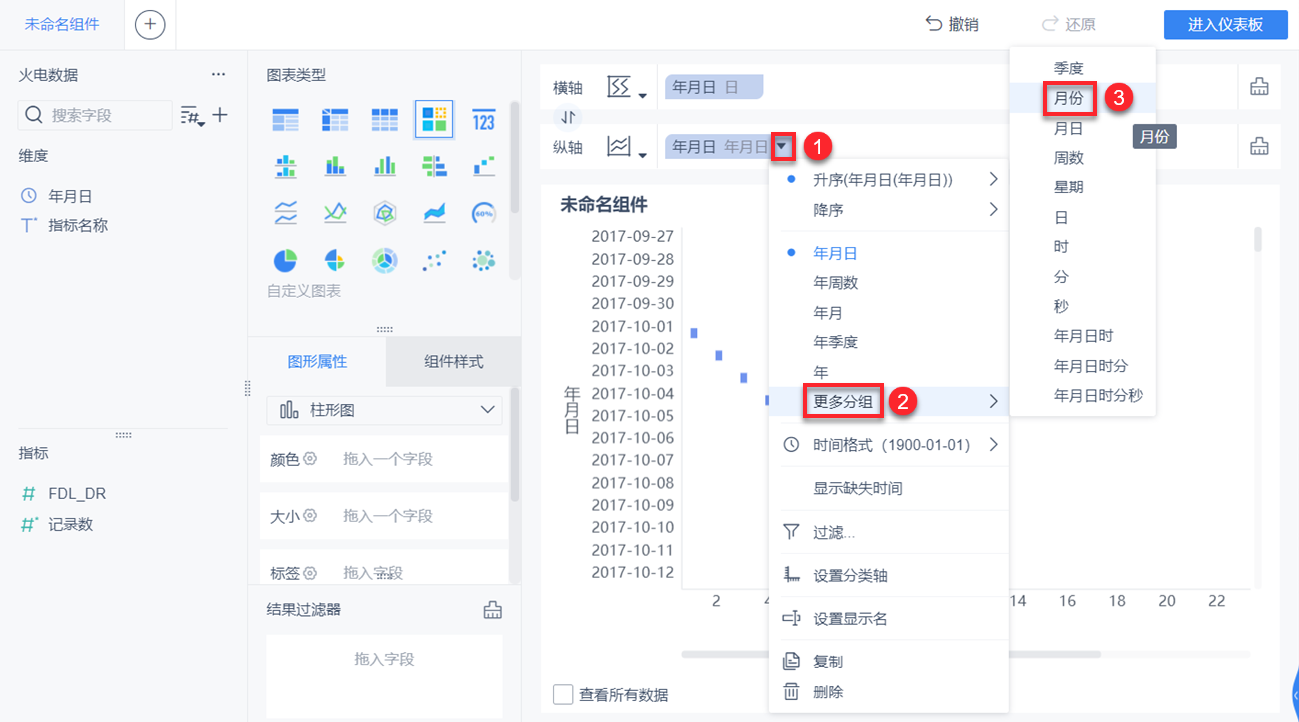Click the add field plus icon

click(220, 115)
